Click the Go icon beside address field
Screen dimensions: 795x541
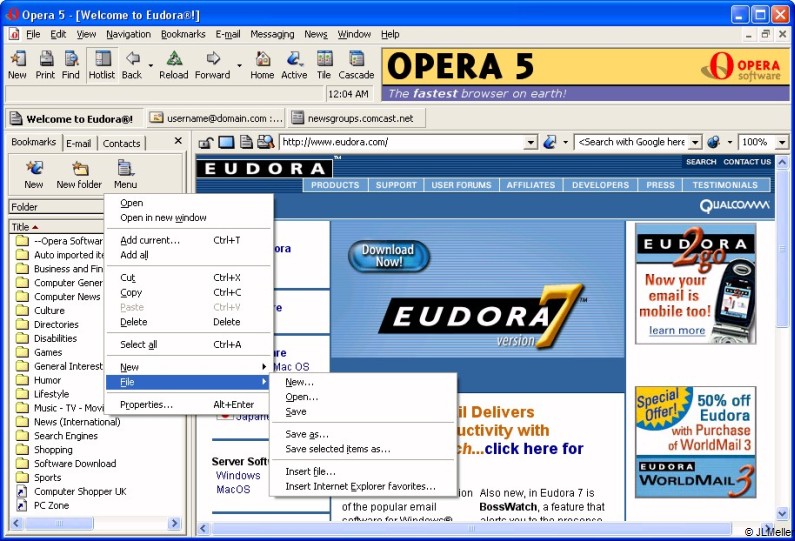[550, 142]
